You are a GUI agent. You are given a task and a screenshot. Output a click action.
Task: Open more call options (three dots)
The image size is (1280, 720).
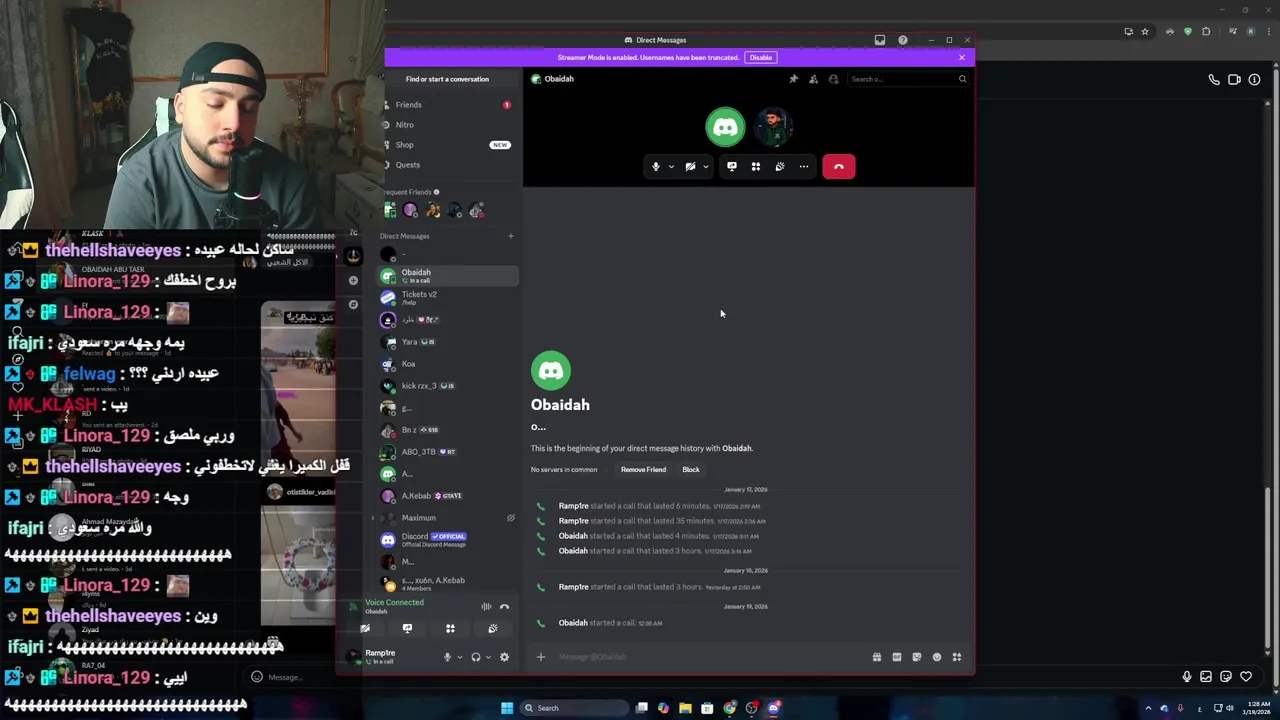[804, 167]
